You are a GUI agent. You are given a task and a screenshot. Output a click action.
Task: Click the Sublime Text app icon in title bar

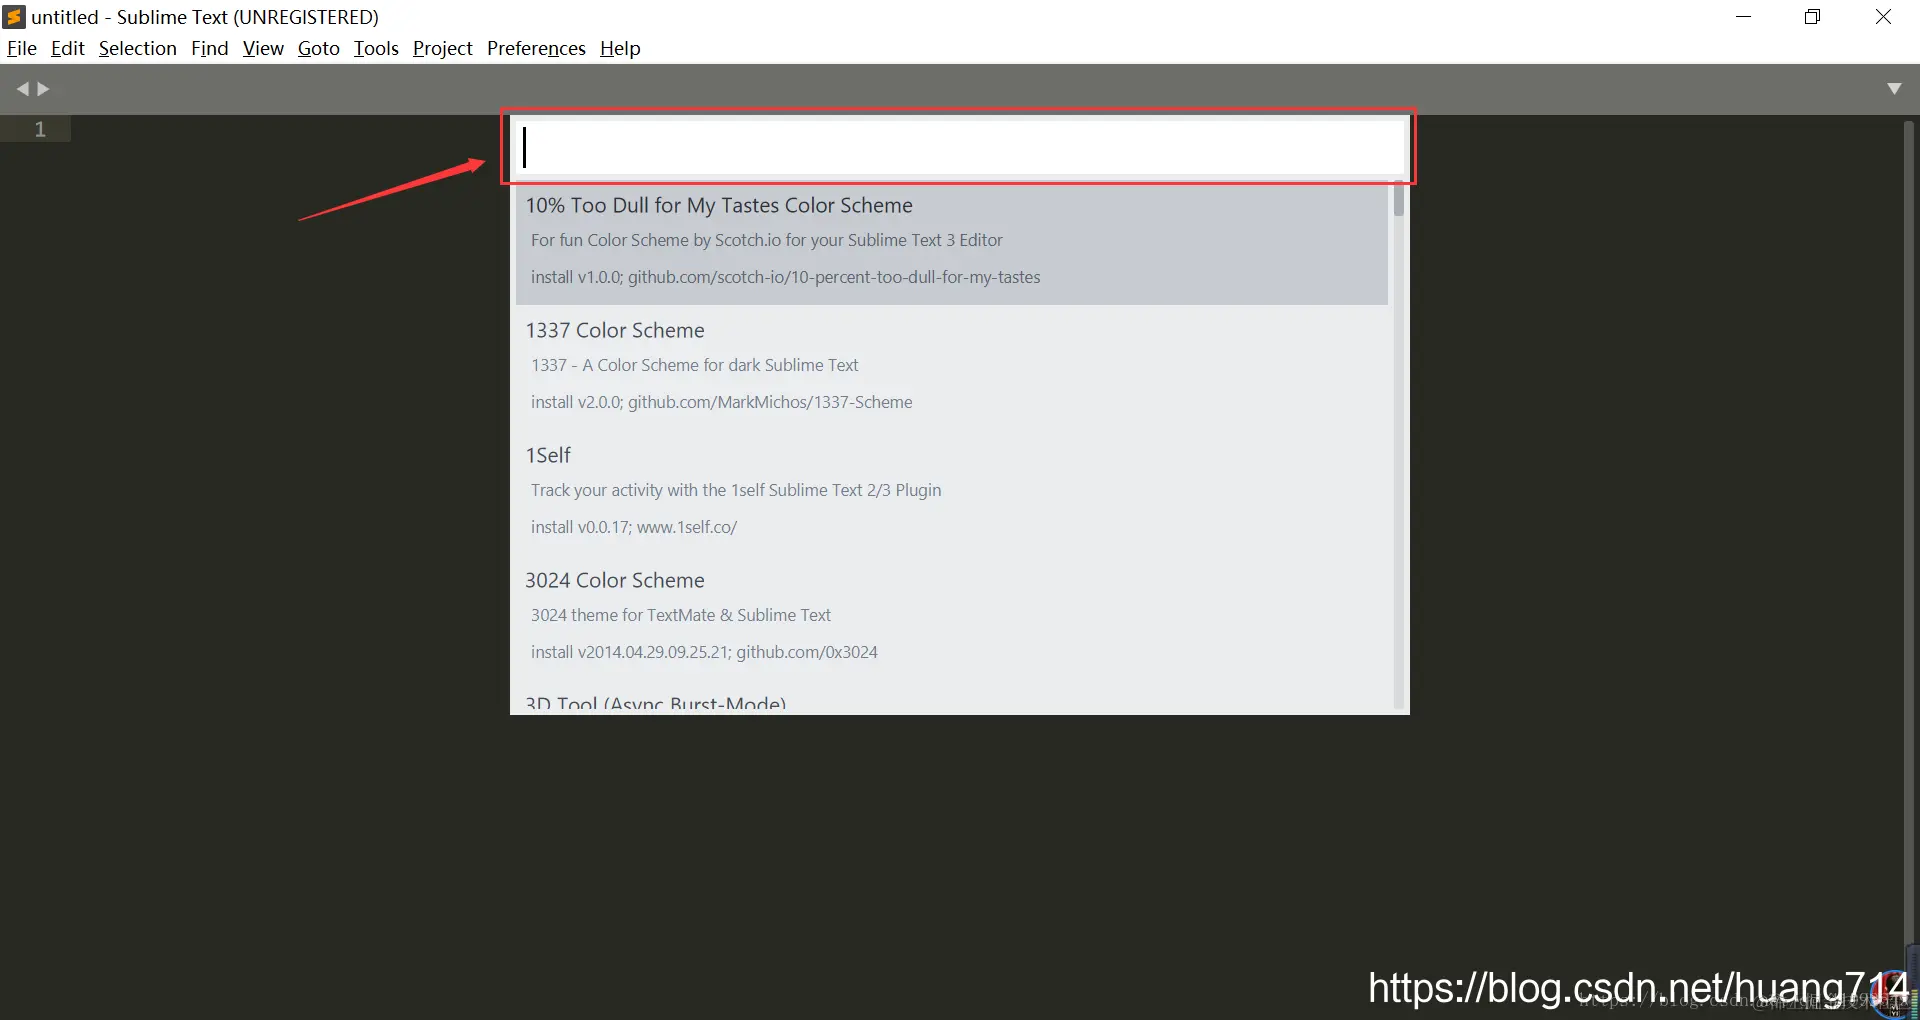[x=14, y=17]
